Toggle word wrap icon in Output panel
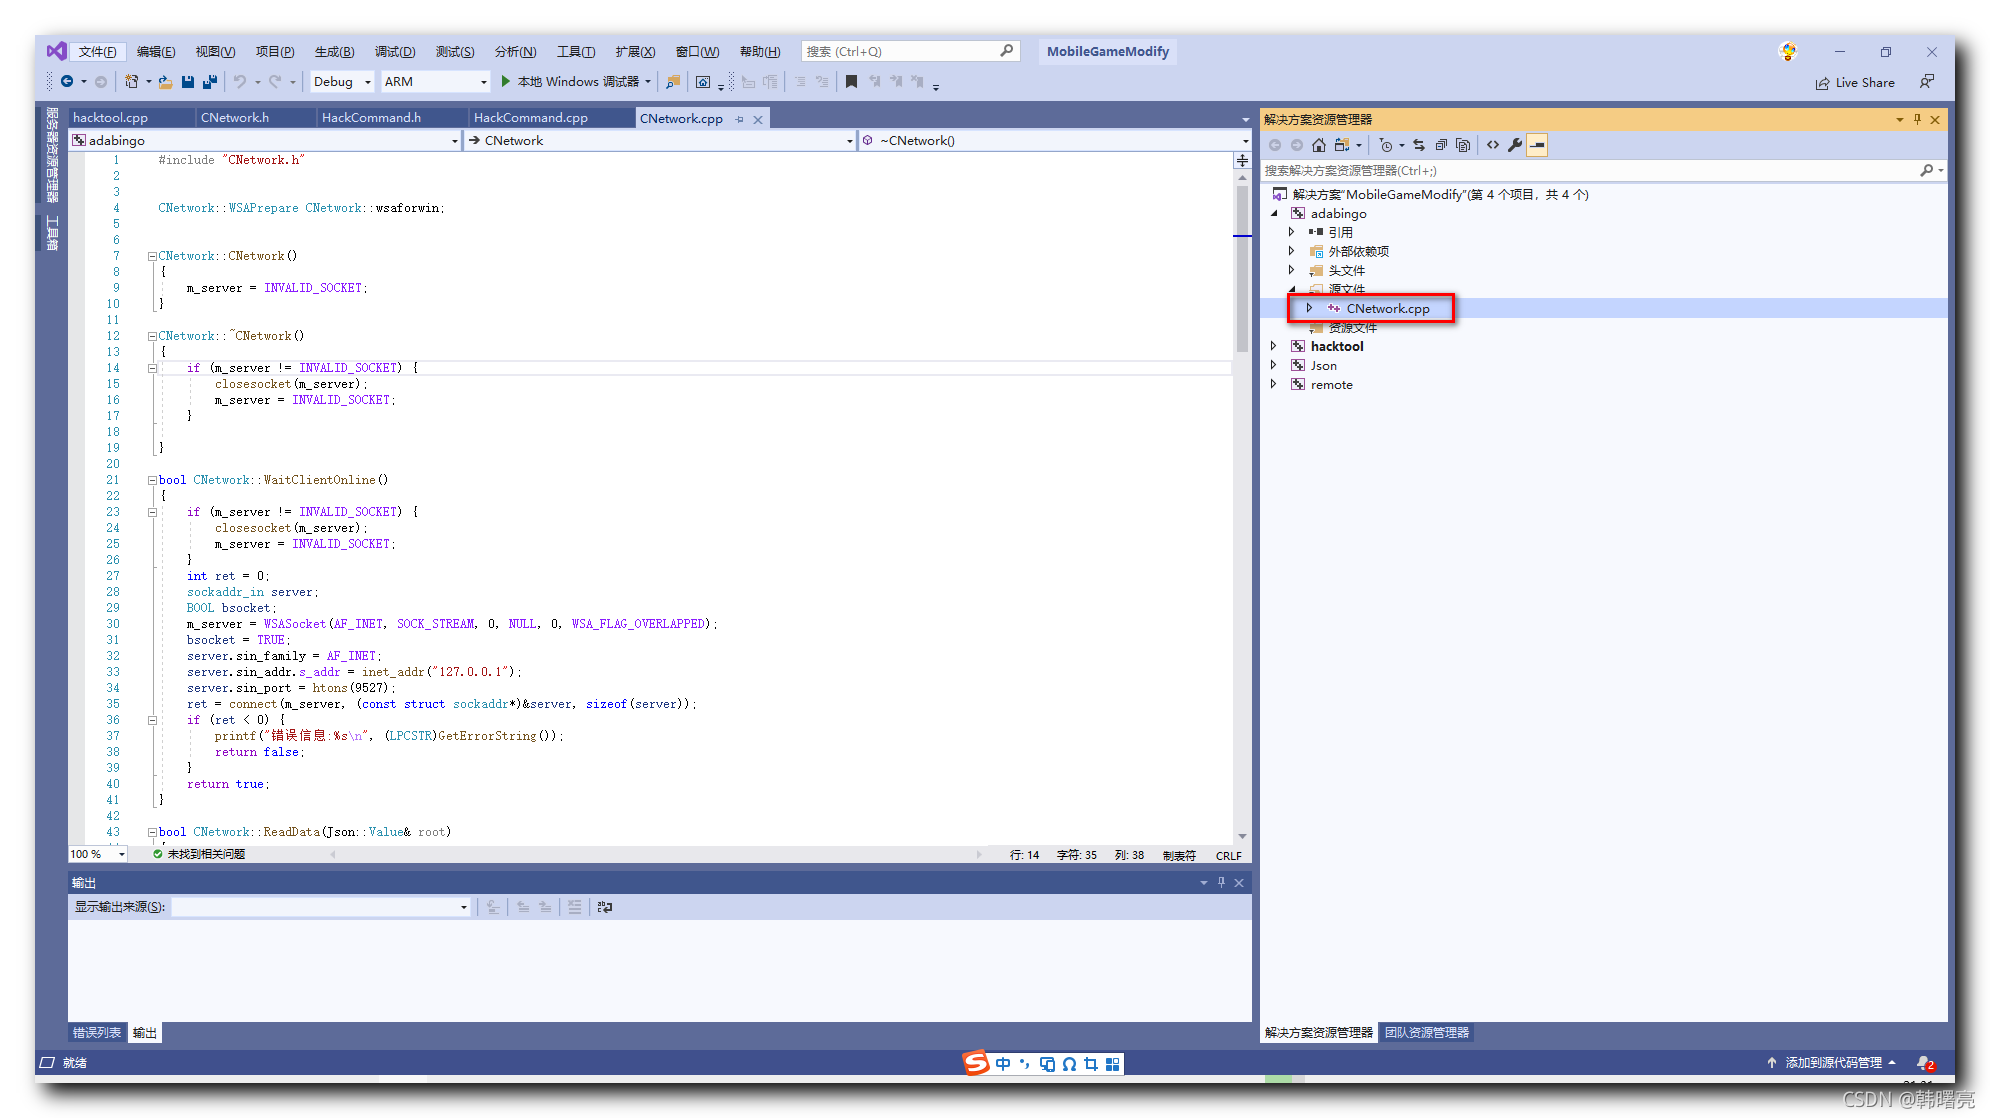This screenshot has height=1118, width=1990. point(605,907)
